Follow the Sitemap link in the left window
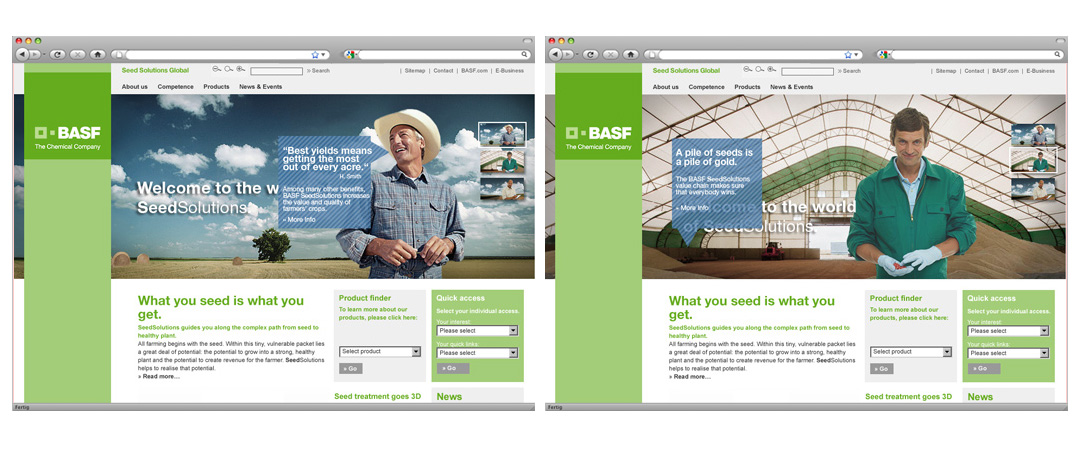Image resolution: width=1080 pixels, height=468 pixels. tap(415, 70)
